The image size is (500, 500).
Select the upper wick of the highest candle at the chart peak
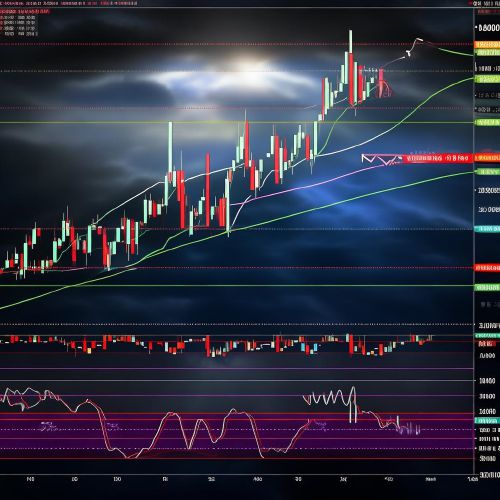[351, 41]
